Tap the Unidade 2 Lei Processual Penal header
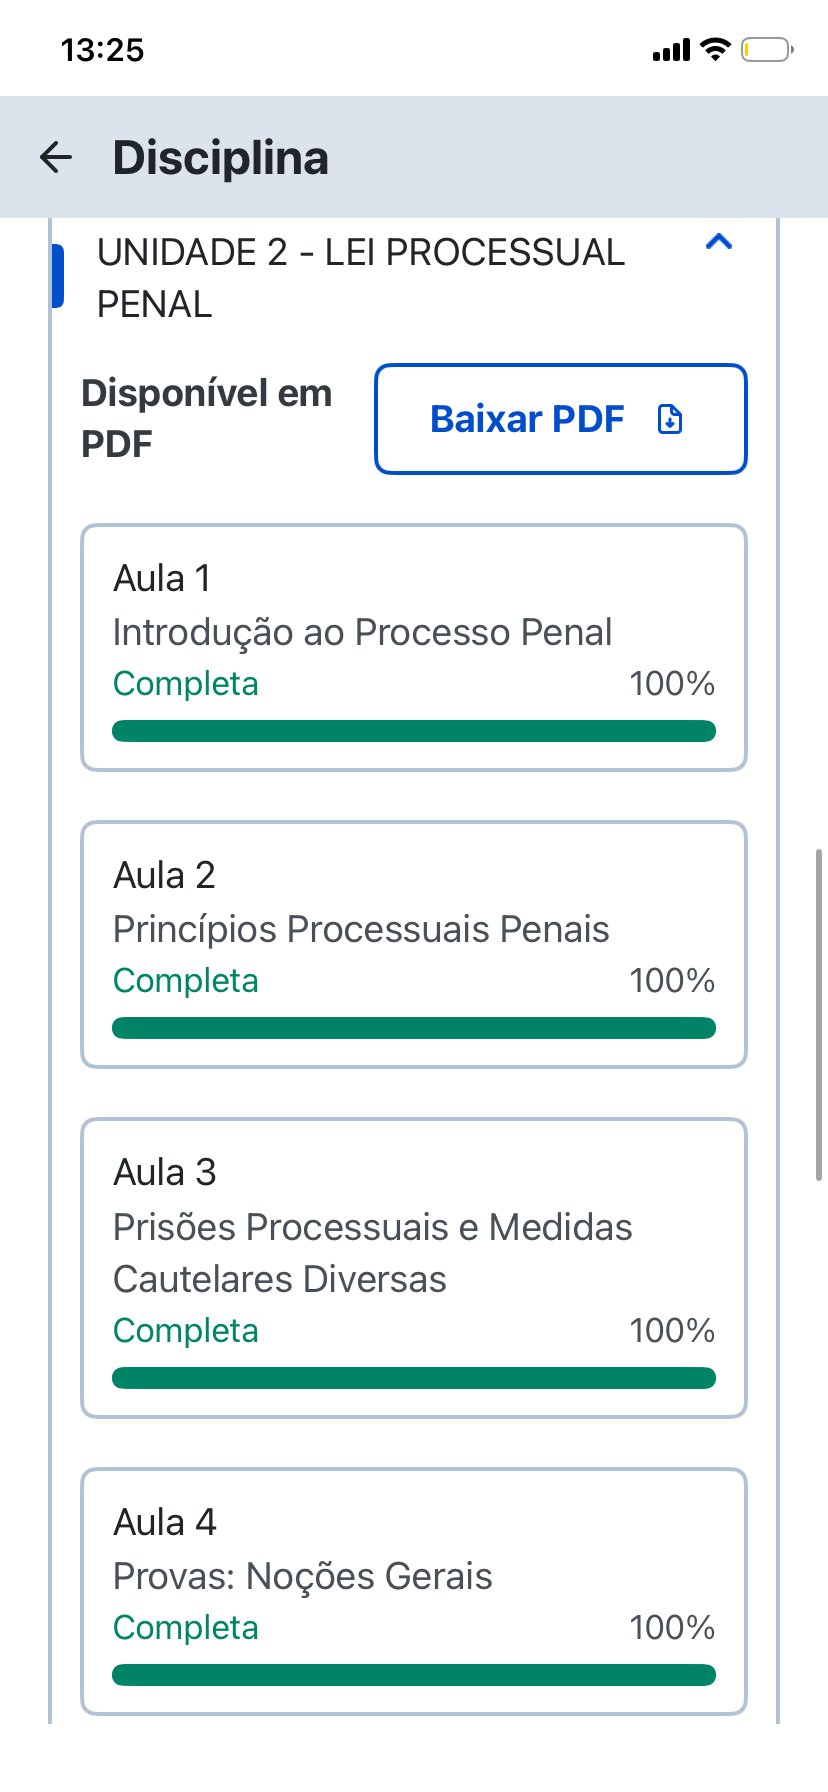Viewport: 828px width, 1792px height. pos(361,278)
